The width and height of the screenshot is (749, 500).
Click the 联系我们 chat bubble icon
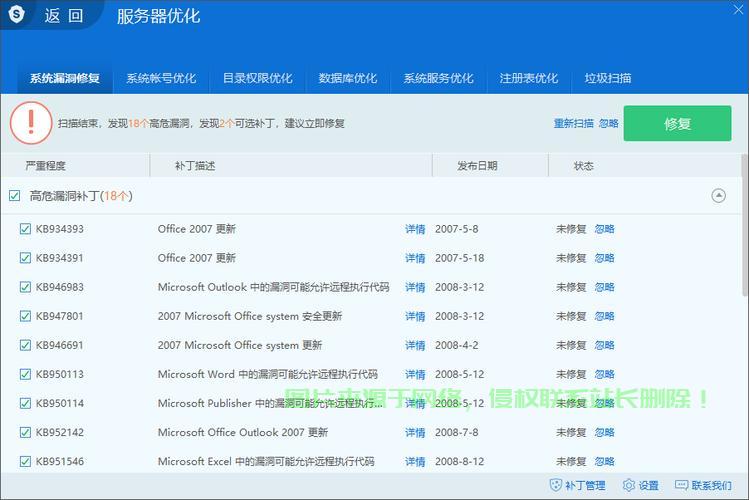click(x=682, y=485)
